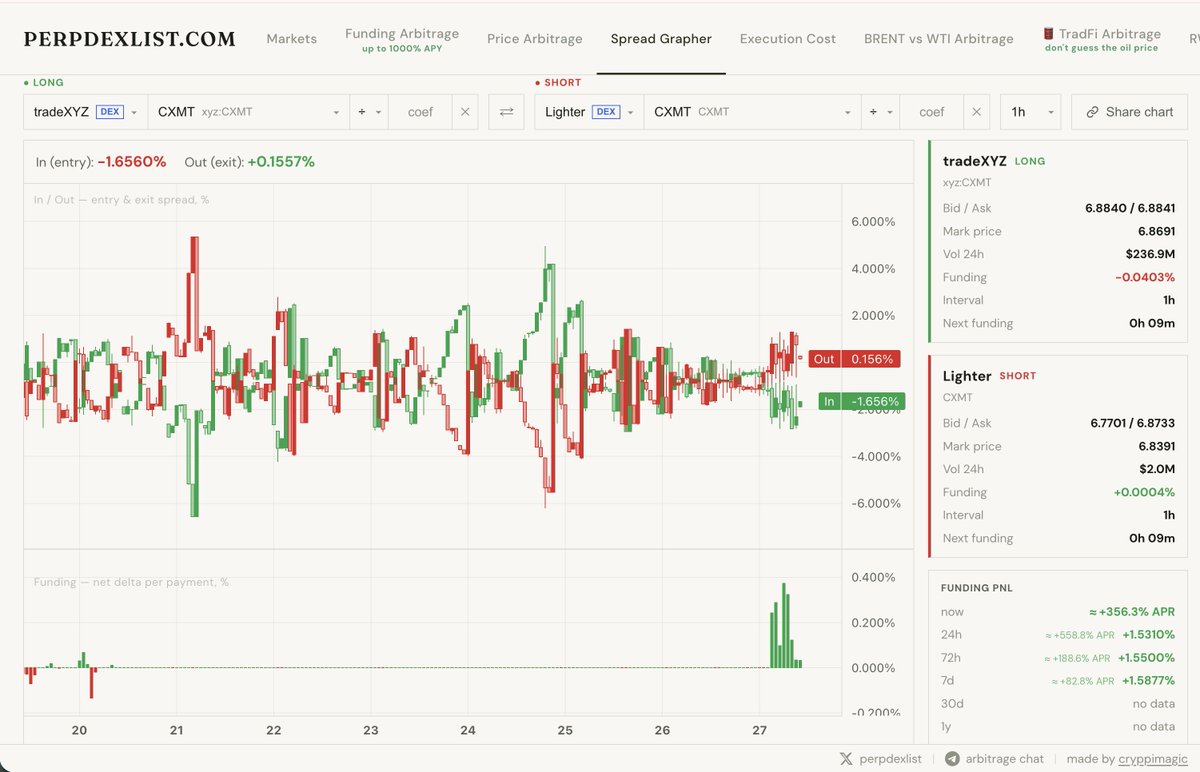Click the red Out 0.156% price label
Viewport: 1200px width, 772px height.
(856, 359)
